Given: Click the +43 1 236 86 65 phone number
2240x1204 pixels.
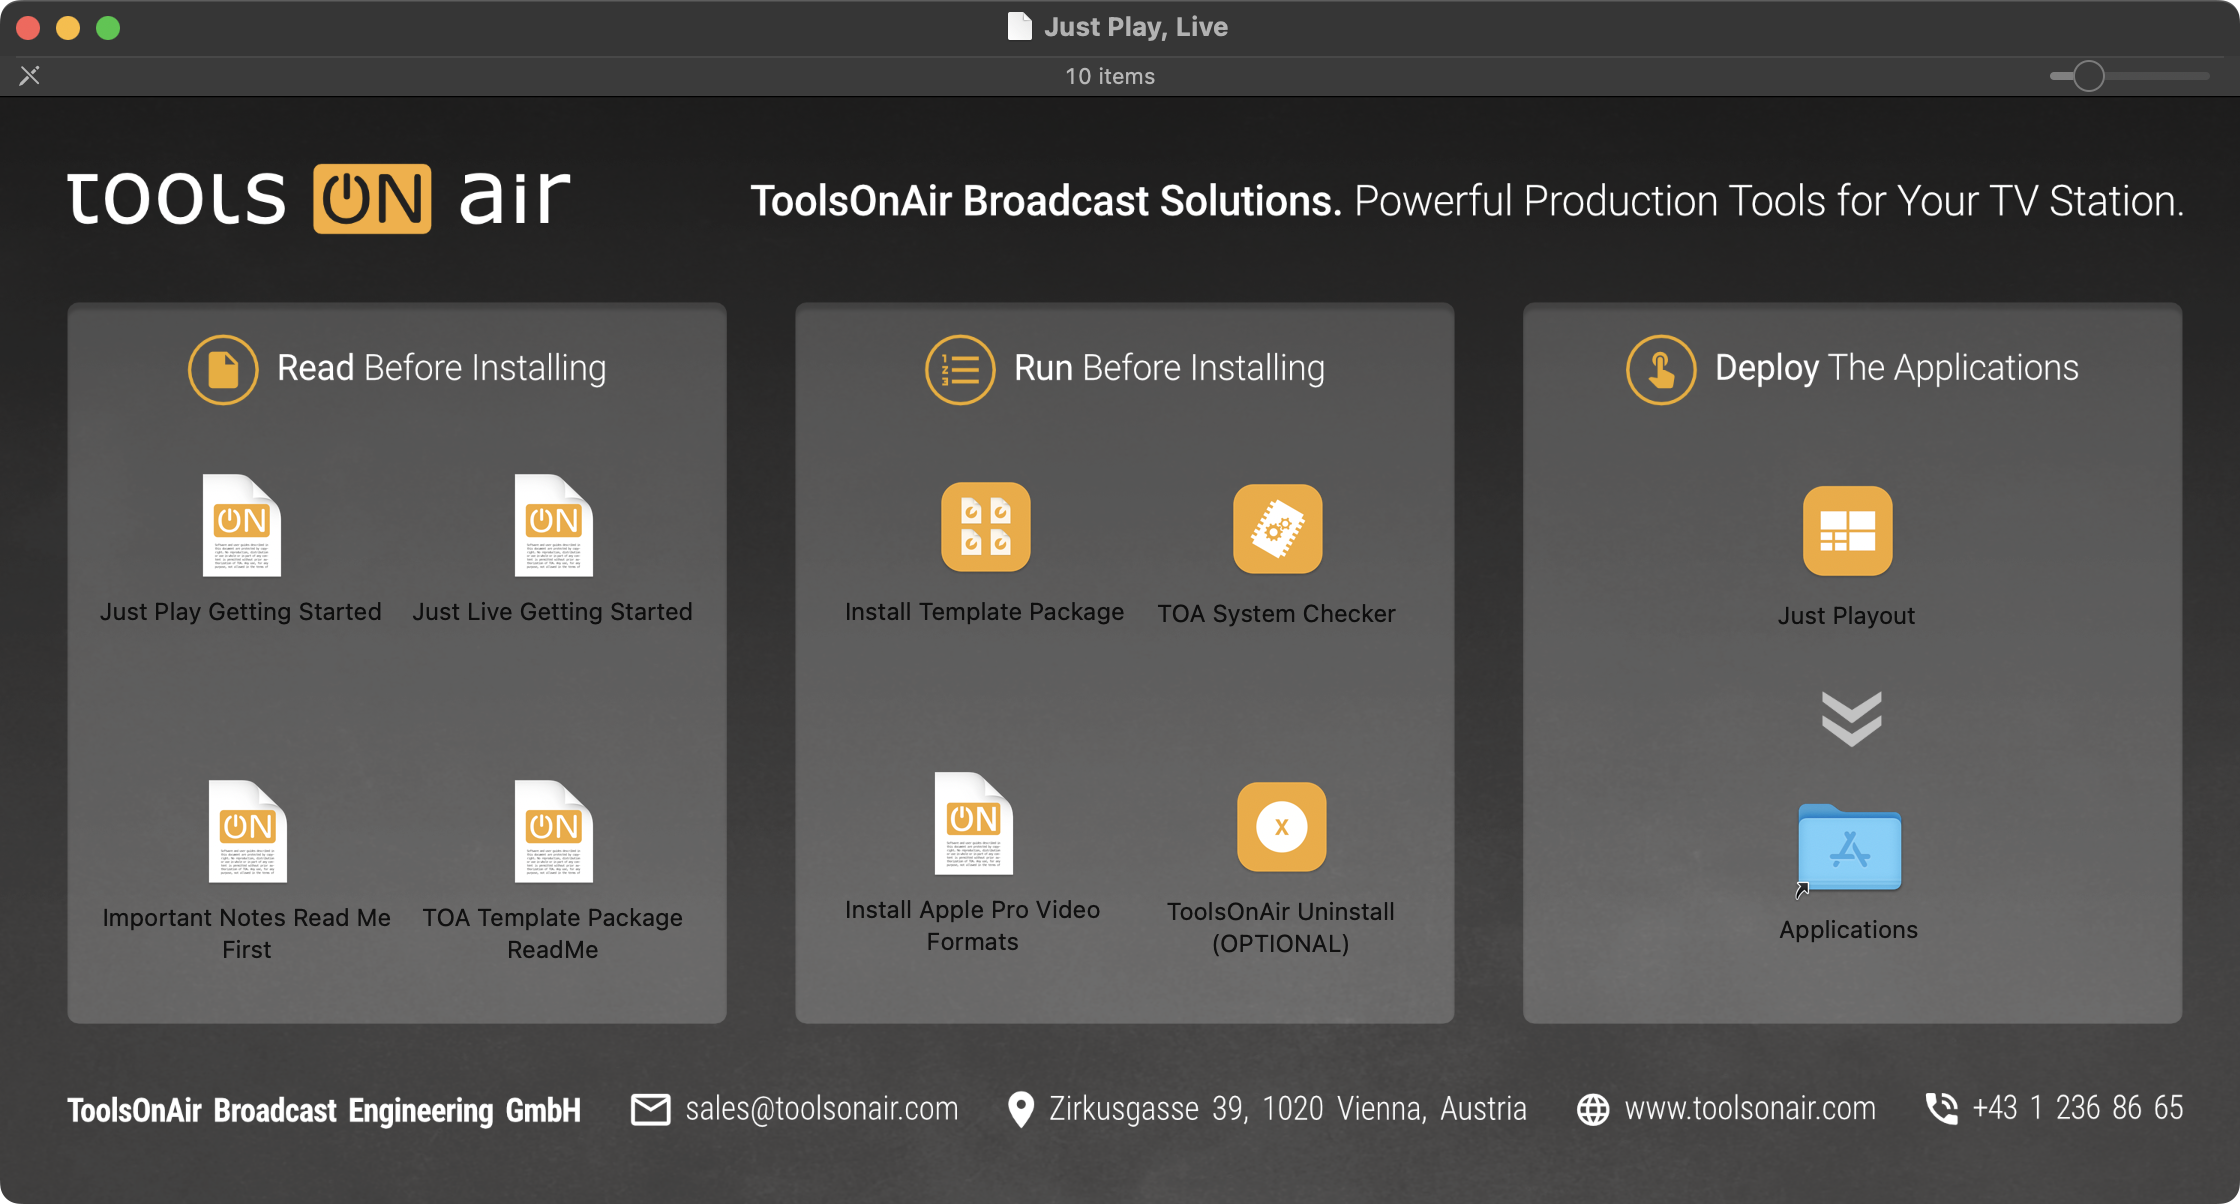Looking at the screenshot, I should click(2078, 1108).
